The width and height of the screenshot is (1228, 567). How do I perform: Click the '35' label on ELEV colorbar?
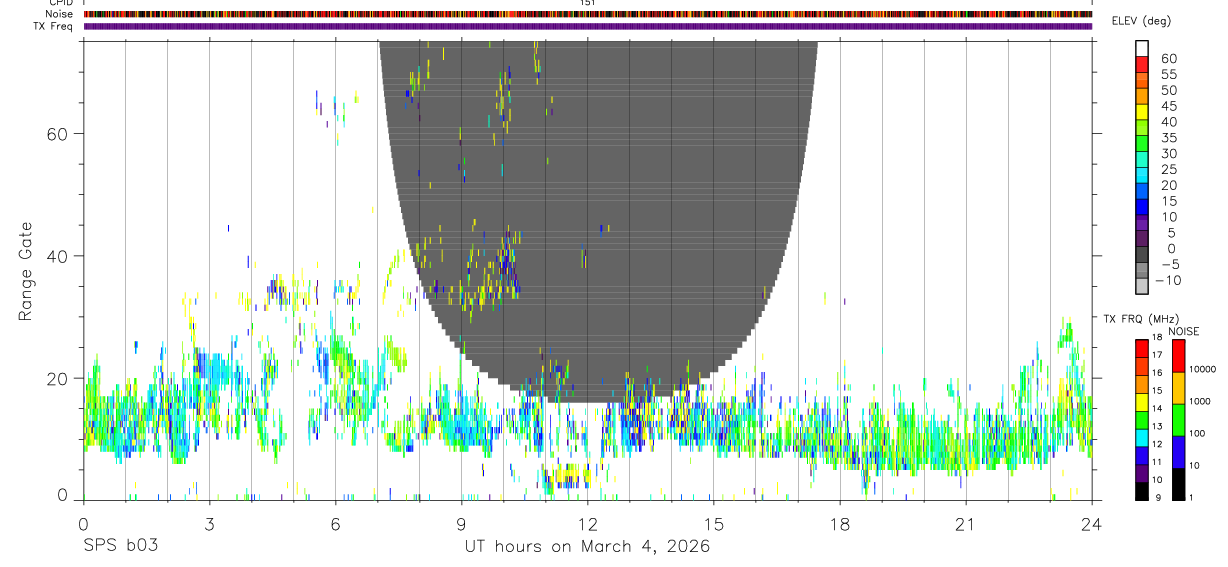(1168, 137)
